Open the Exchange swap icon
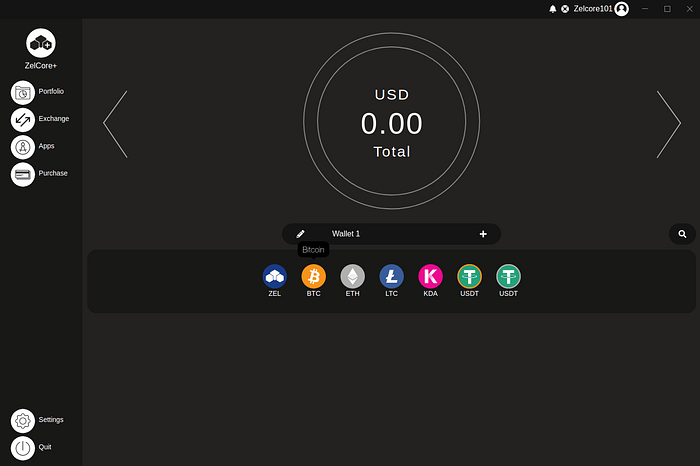The height and width of the screenshot is (466, 700). [23, 120]
